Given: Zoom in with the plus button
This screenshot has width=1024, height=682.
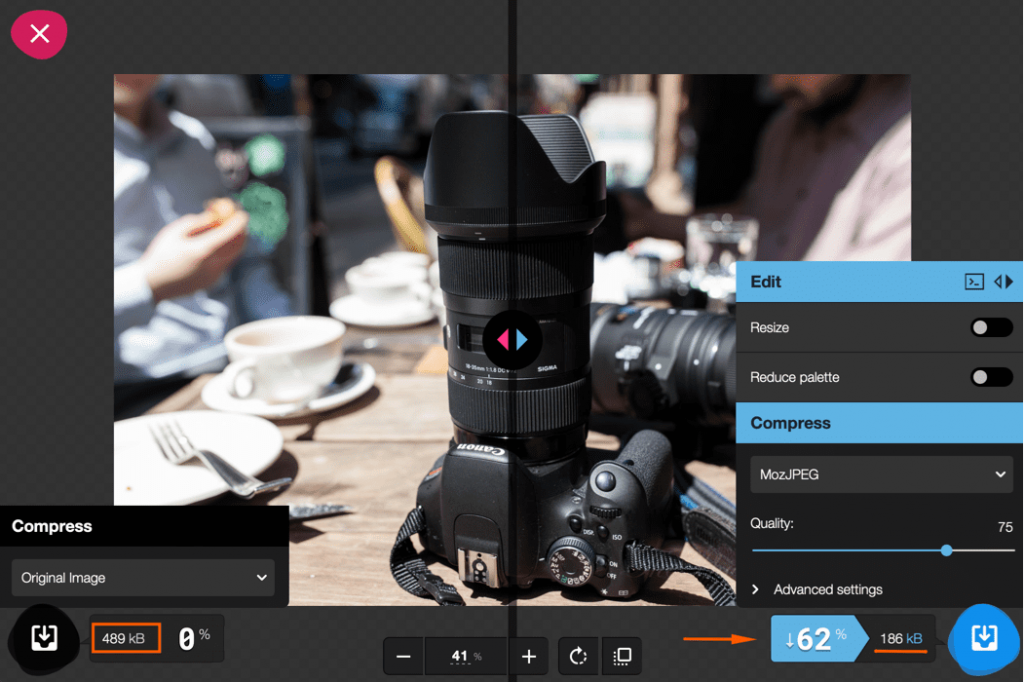Looking at the screenshot, I should tap(529, 657).
